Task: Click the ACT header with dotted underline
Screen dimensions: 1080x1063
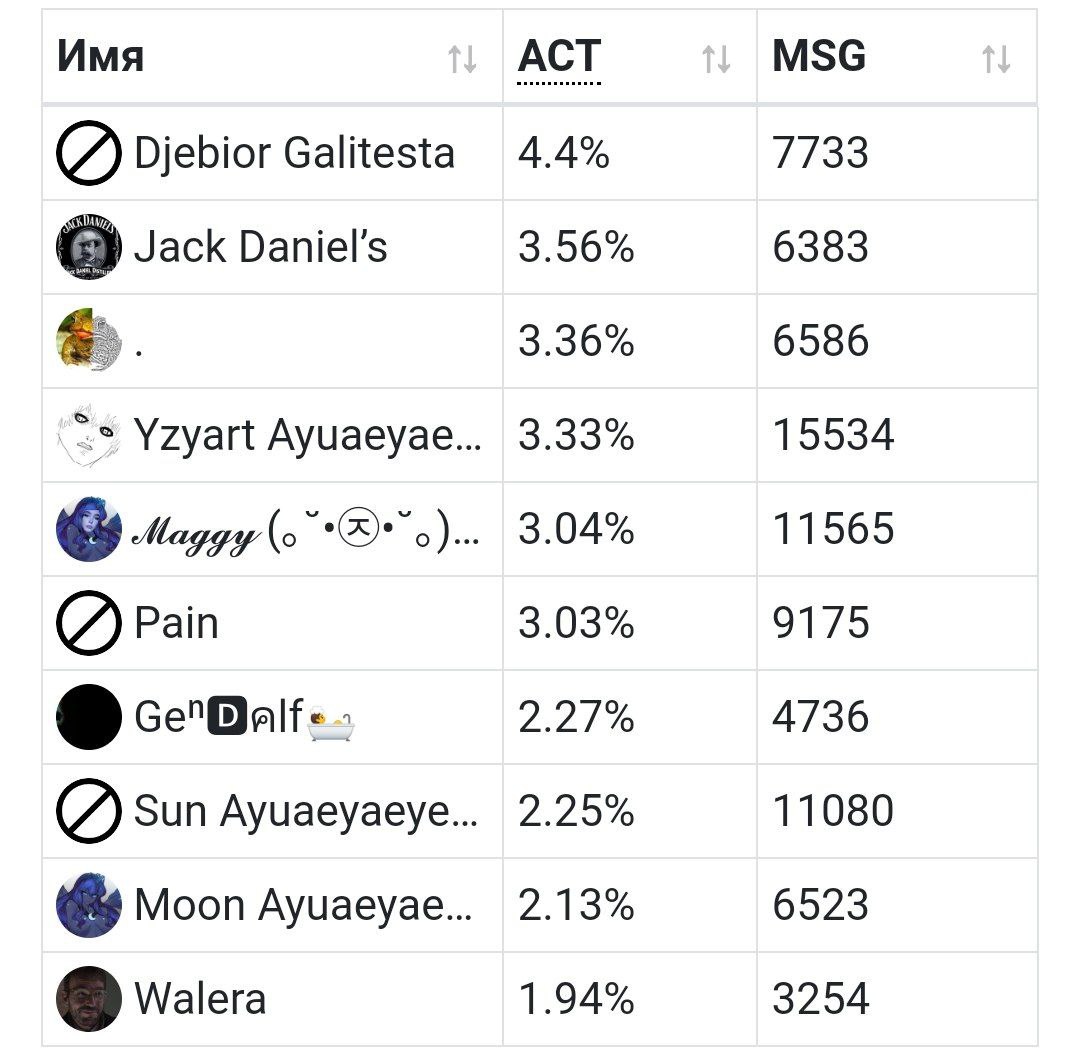Action: (x=559, y=56)
